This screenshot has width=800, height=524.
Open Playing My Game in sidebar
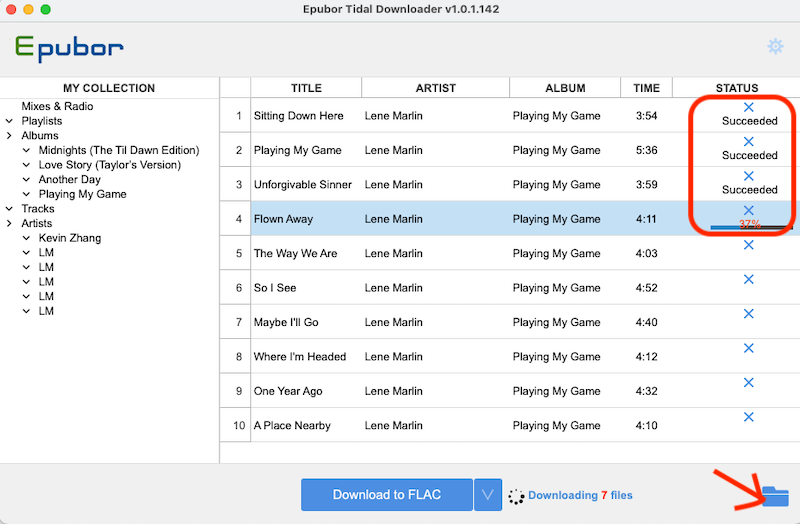coord(83,194)
